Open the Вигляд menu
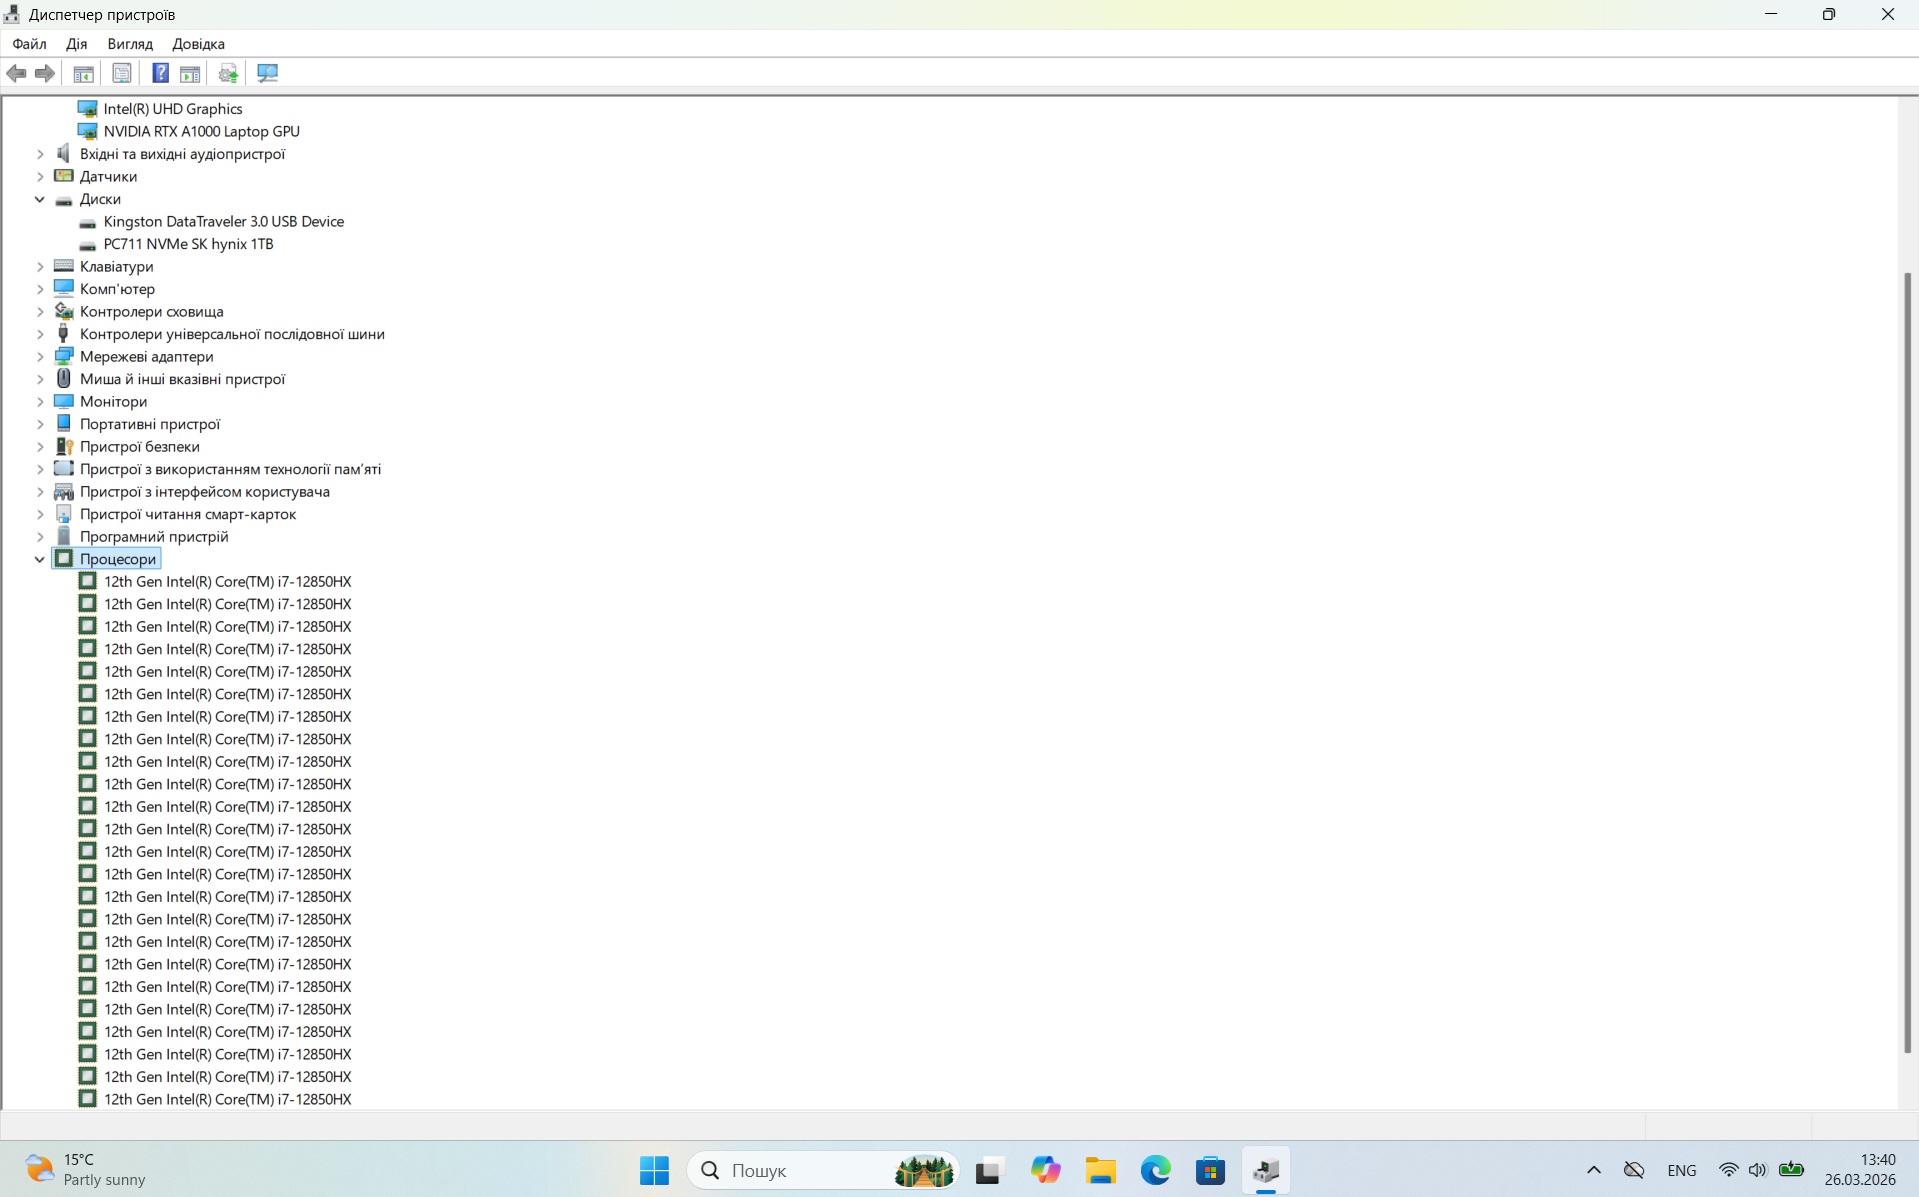Image resolution: width=1919 pixels, height=1197 pixels. [x=130, y=44]
